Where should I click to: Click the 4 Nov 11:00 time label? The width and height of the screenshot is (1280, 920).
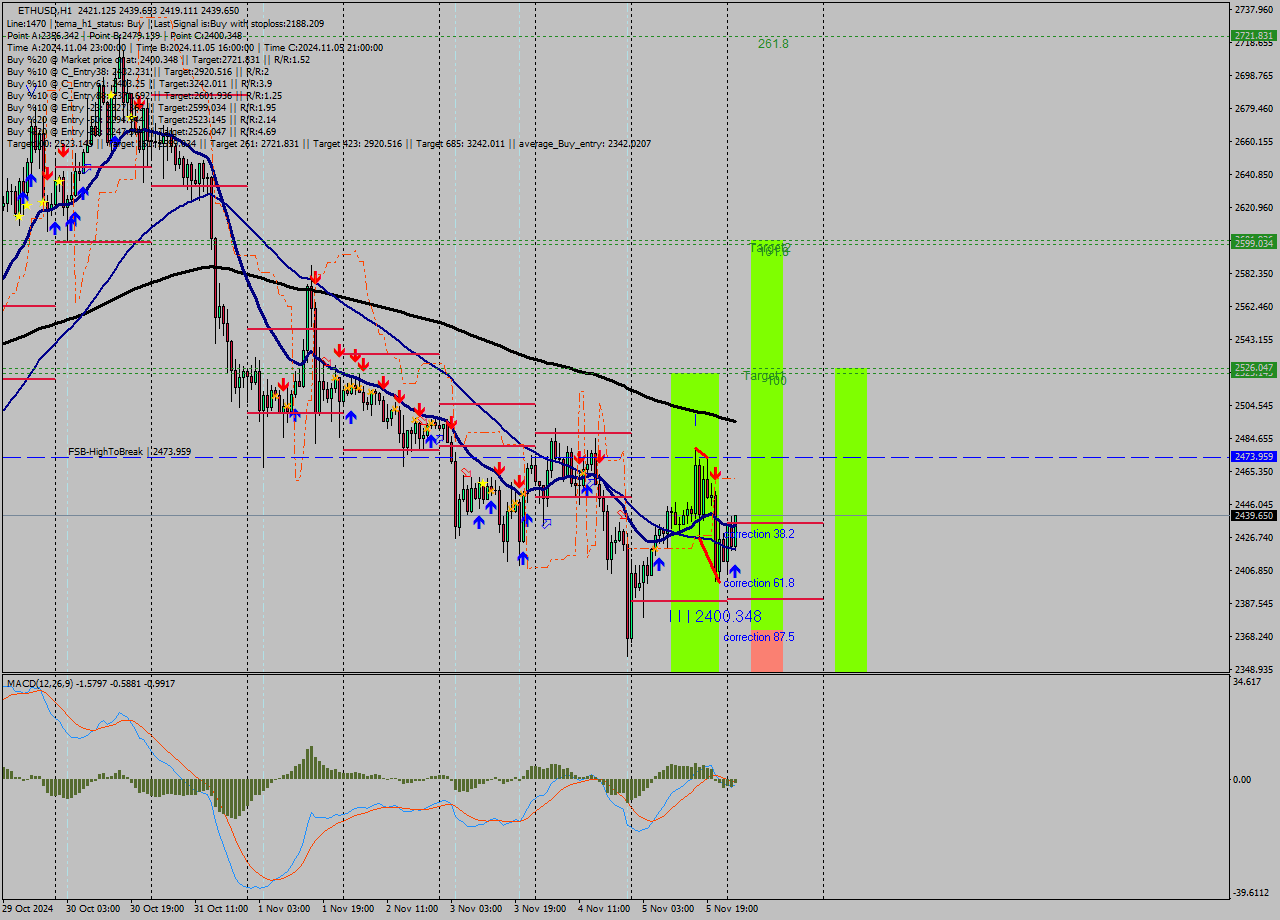(x=604, y=909)
